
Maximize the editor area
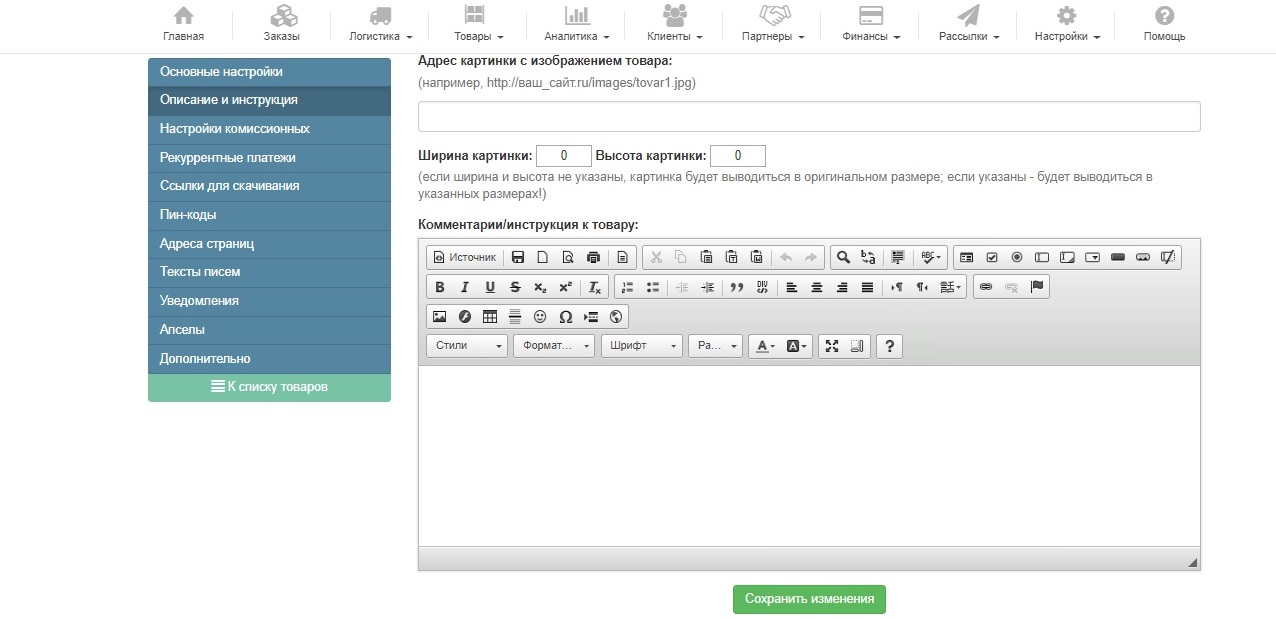pyautogui.click(x=832, y=346)
